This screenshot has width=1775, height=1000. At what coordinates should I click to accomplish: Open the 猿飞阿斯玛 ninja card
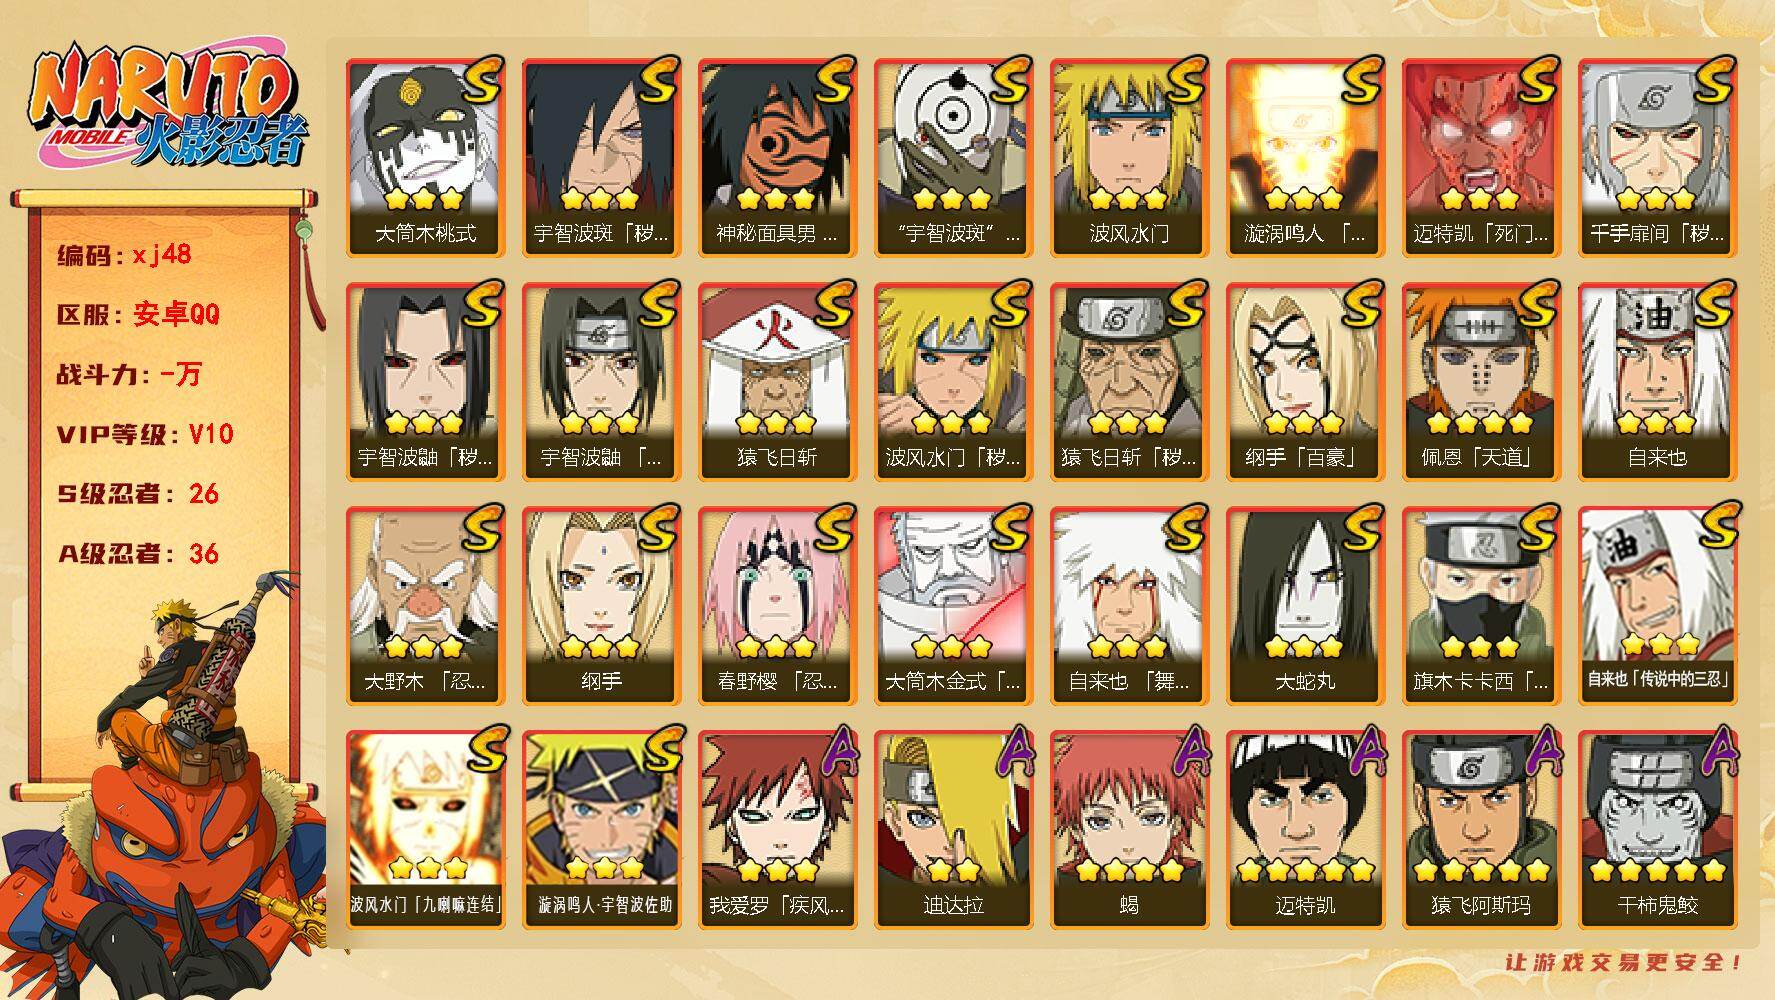(x=1481, y=830)
